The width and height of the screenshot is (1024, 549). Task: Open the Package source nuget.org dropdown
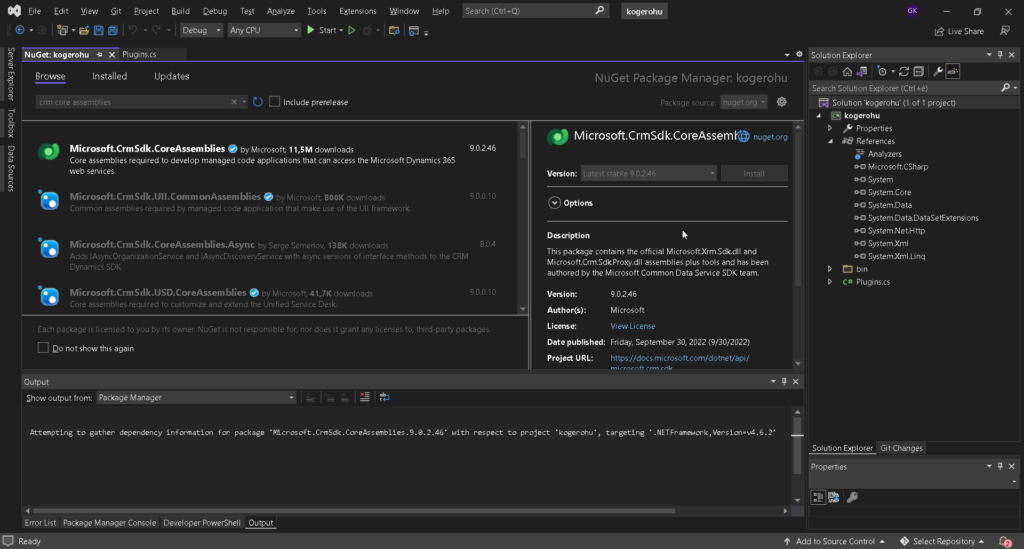point(744,102)
